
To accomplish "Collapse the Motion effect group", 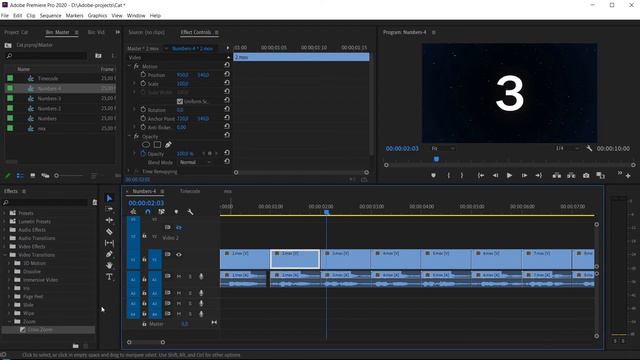I will click(129, 66).
